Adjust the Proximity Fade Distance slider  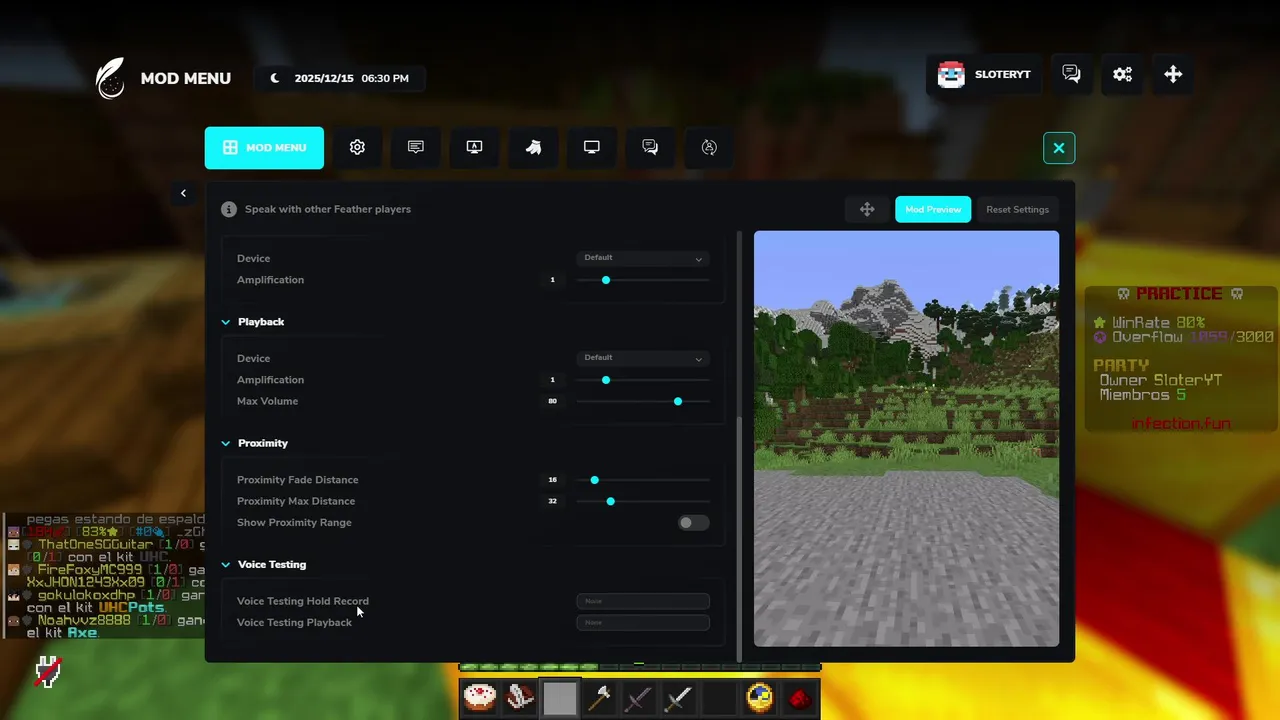click(x=643, y=480)
